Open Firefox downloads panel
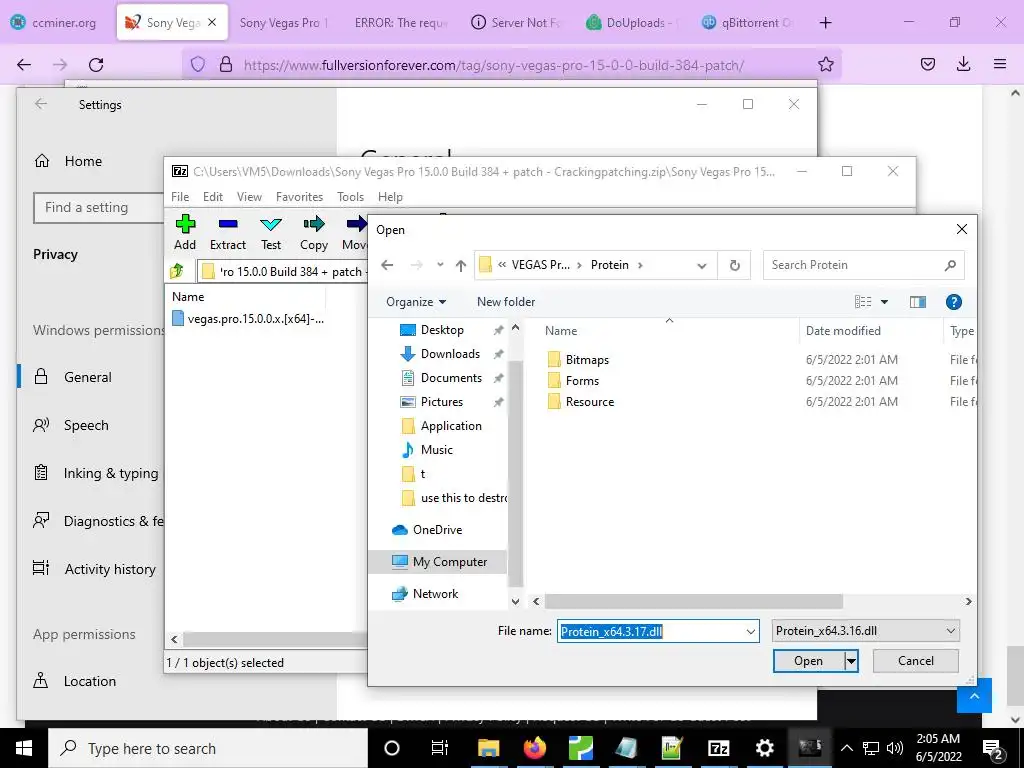The width and height of the screenshot is (1024, 768). (x=963, y=65)
